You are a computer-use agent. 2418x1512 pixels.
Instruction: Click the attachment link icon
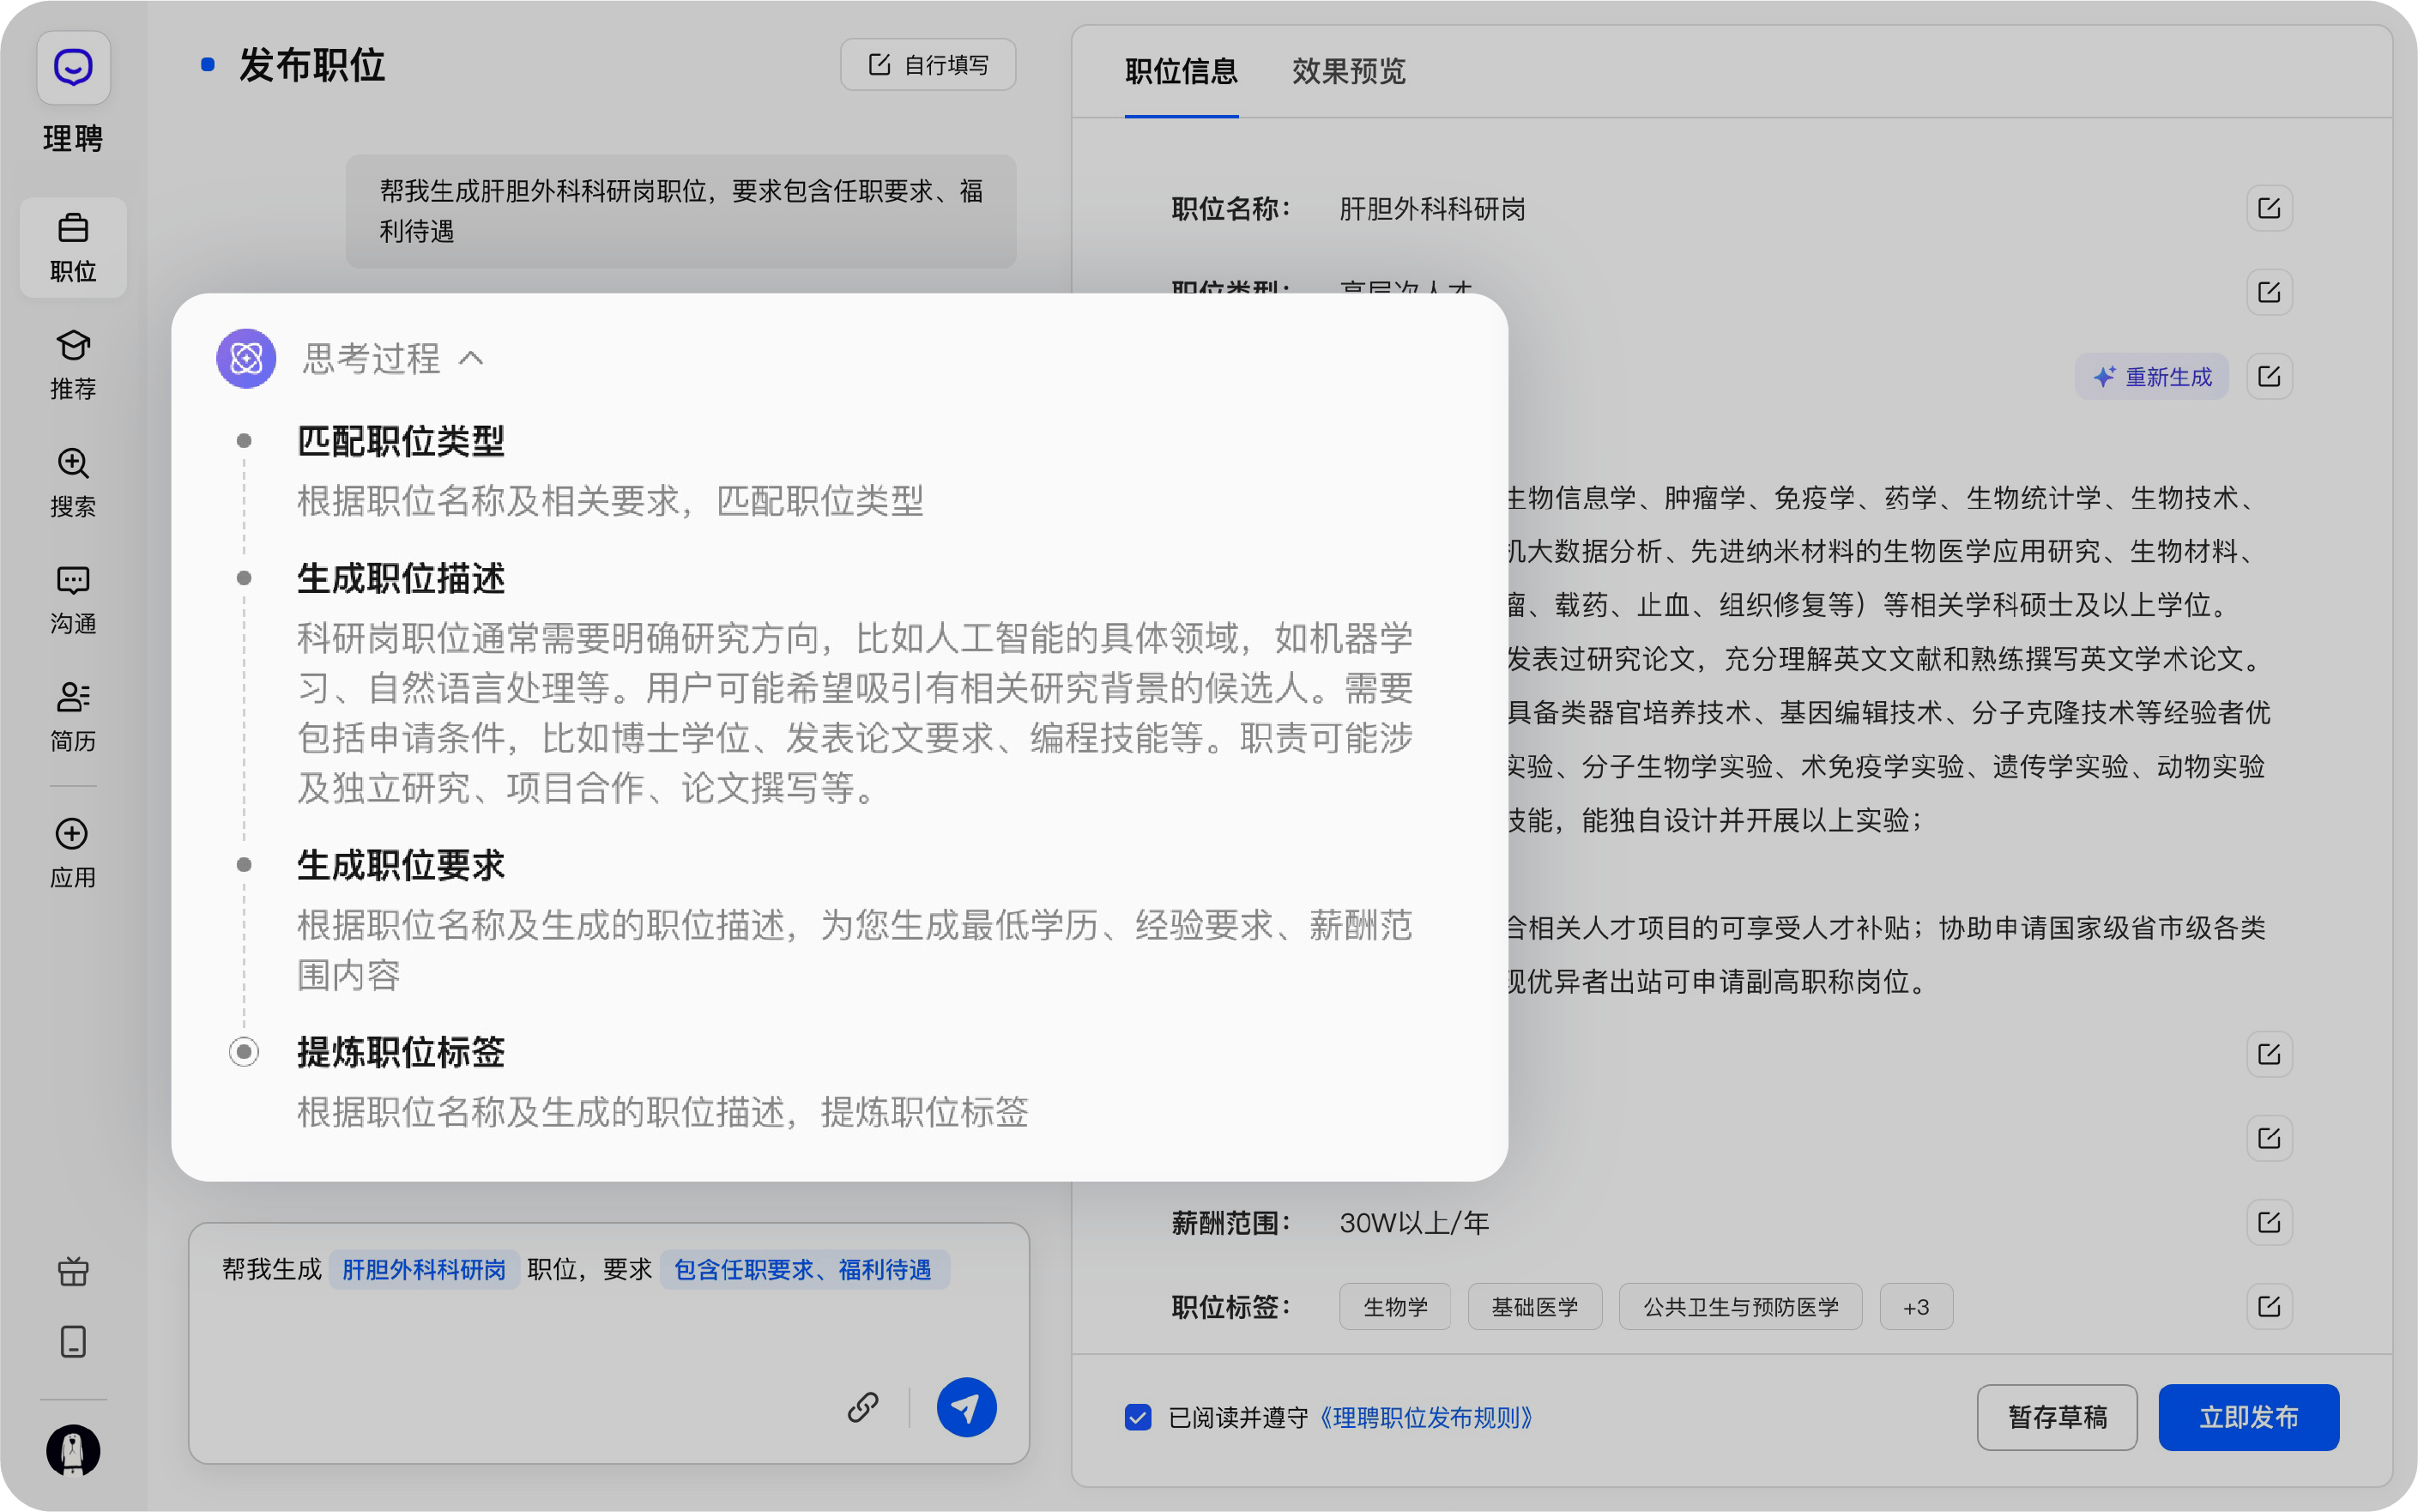[x=863, y=1407]
